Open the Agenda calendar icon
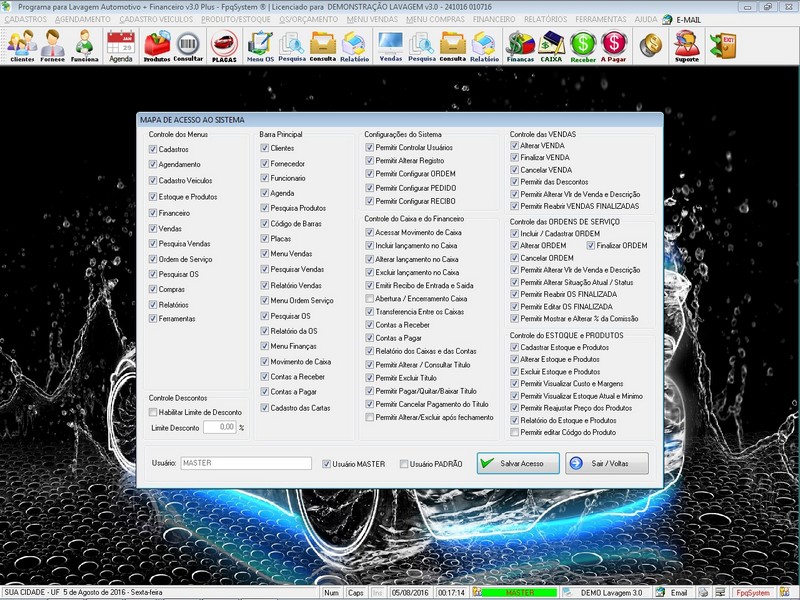The height and width of the screenshot is (600, 800). point(120,45)
